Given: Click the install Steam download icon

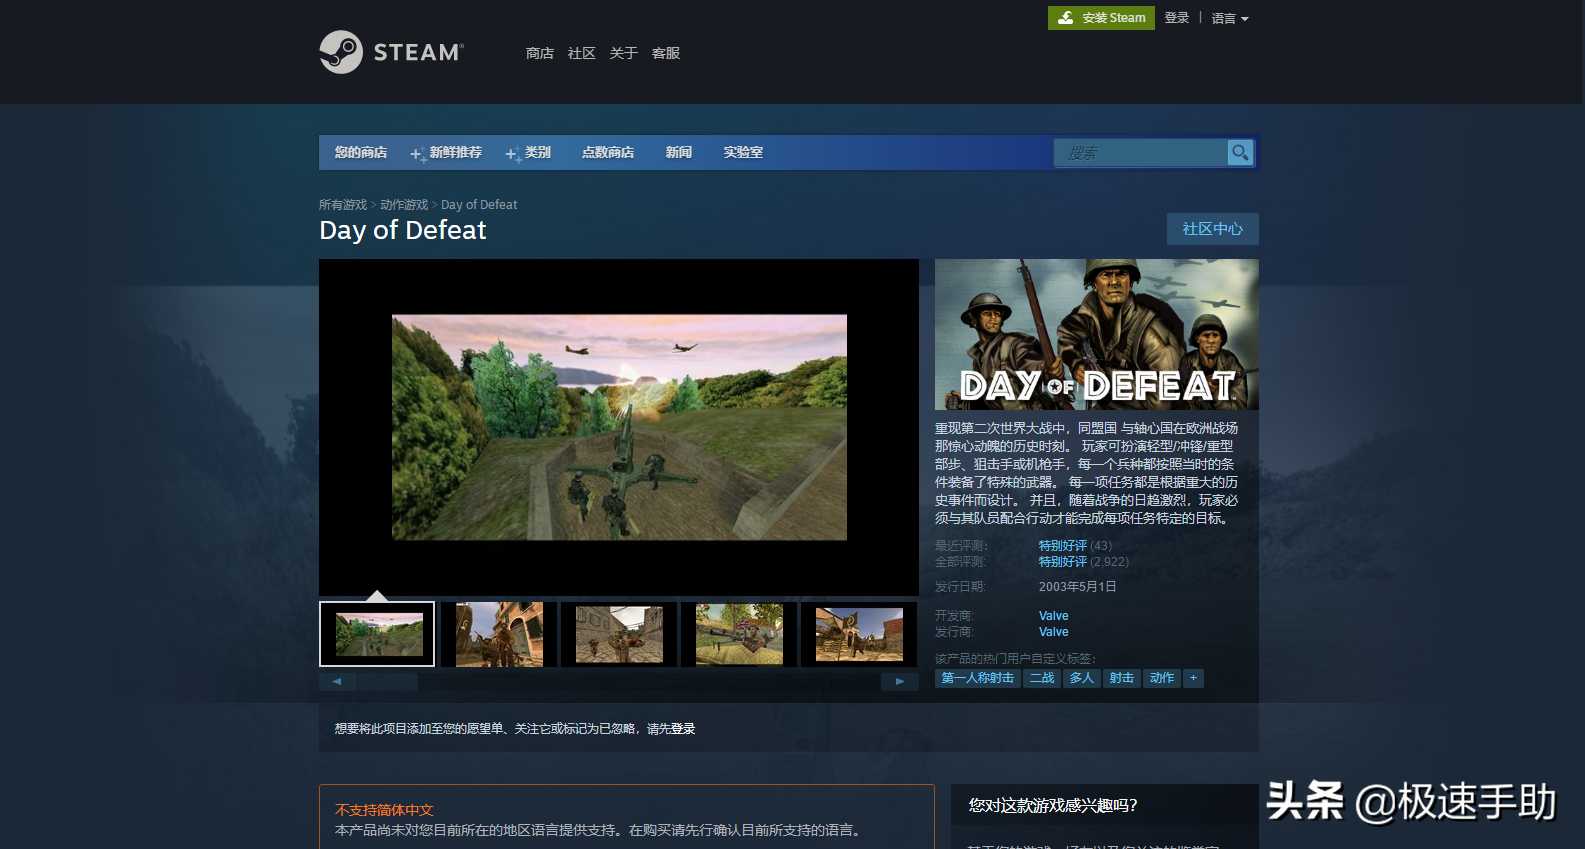Looking at the screenshot, I should point(1066,18).
